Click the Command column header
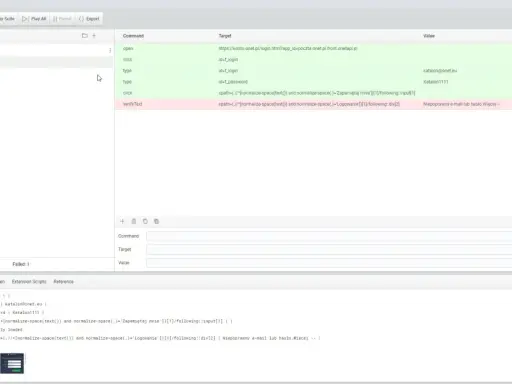This screenshot has height=384, width=512. tap(133, 36)
